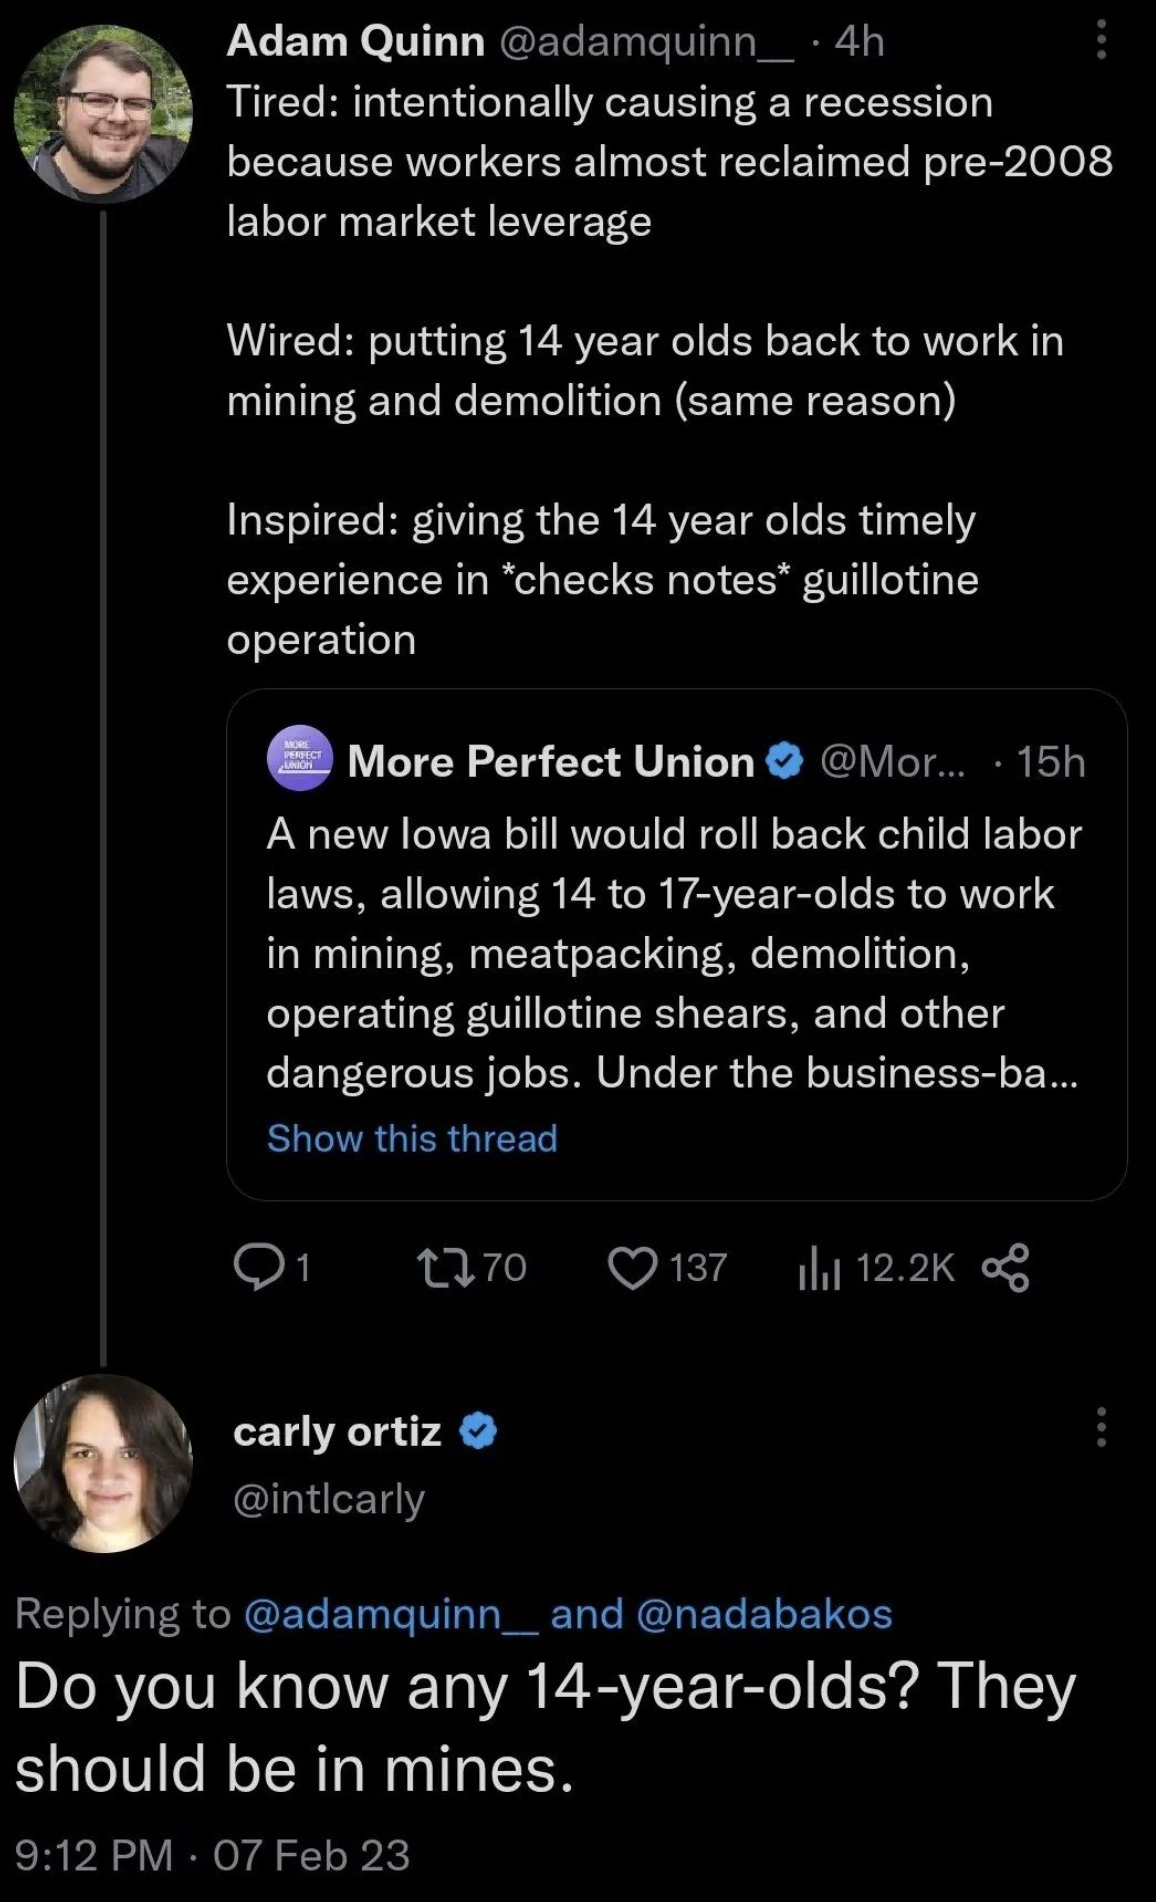Open three-dot menu on carly ortiz's reply
1156x1902 pixels.
click(1101, 1427)
